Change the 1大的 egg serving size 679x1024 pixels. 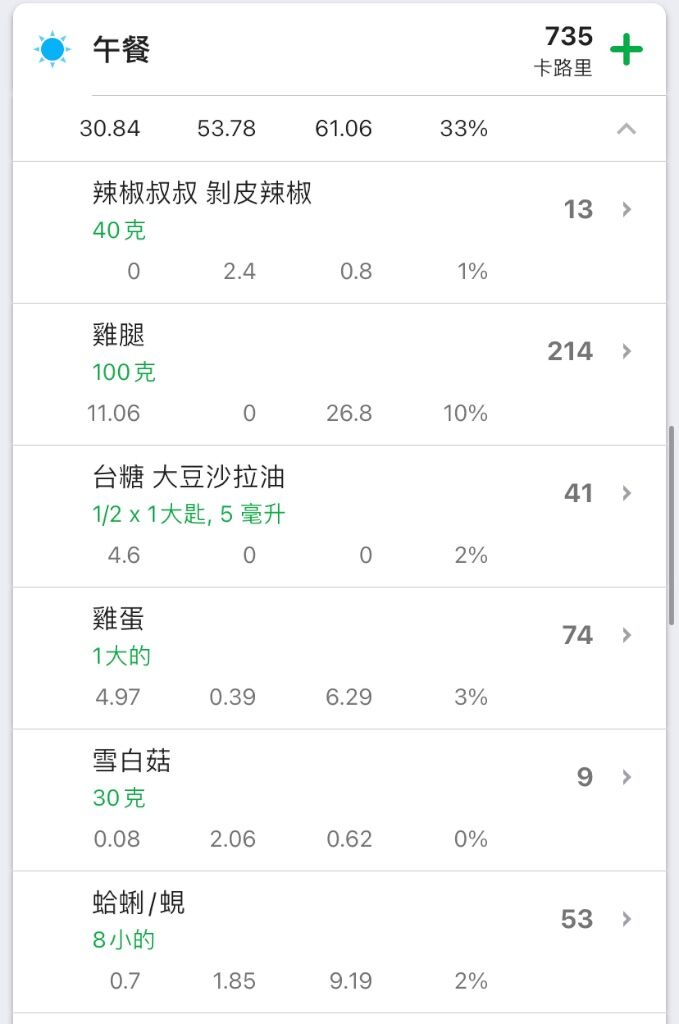[121, 656]
